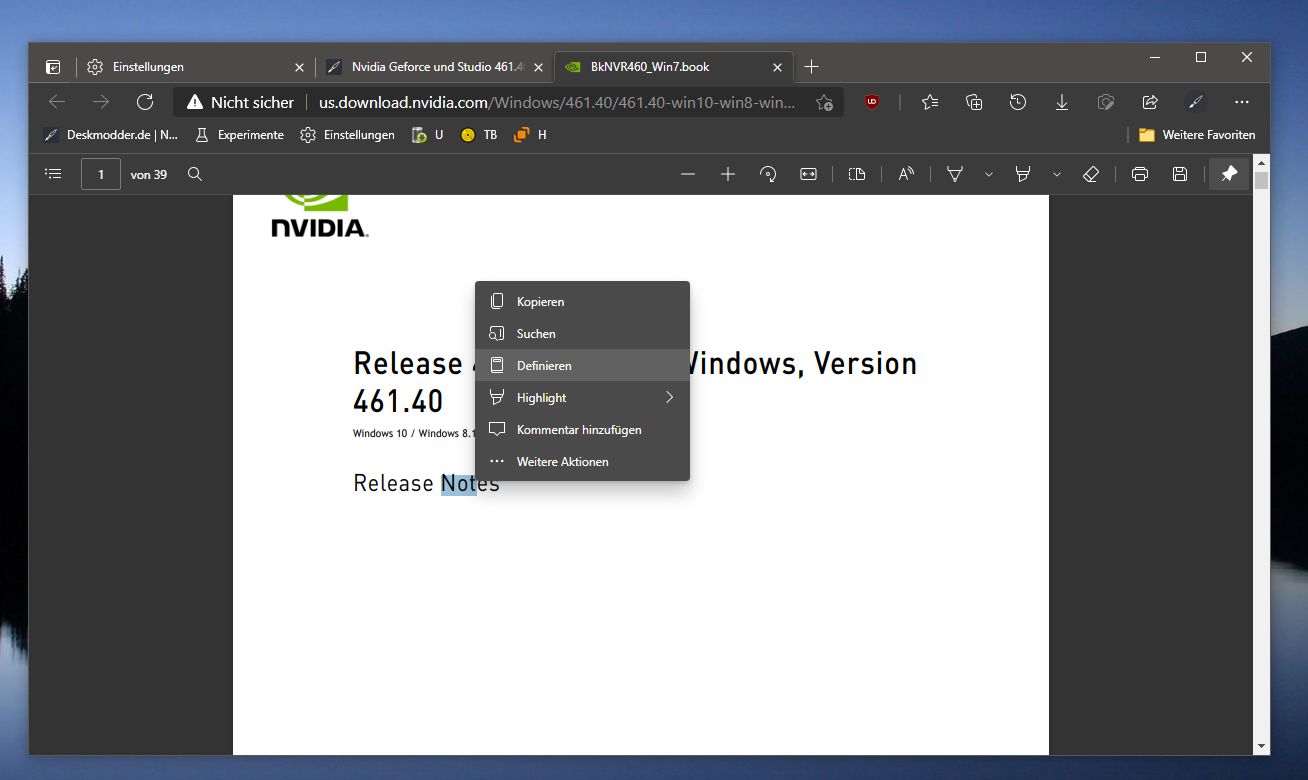Take a web capture screenshot
The height and width of the screenshot is (780, 1308).
(x=1106, y=102)
